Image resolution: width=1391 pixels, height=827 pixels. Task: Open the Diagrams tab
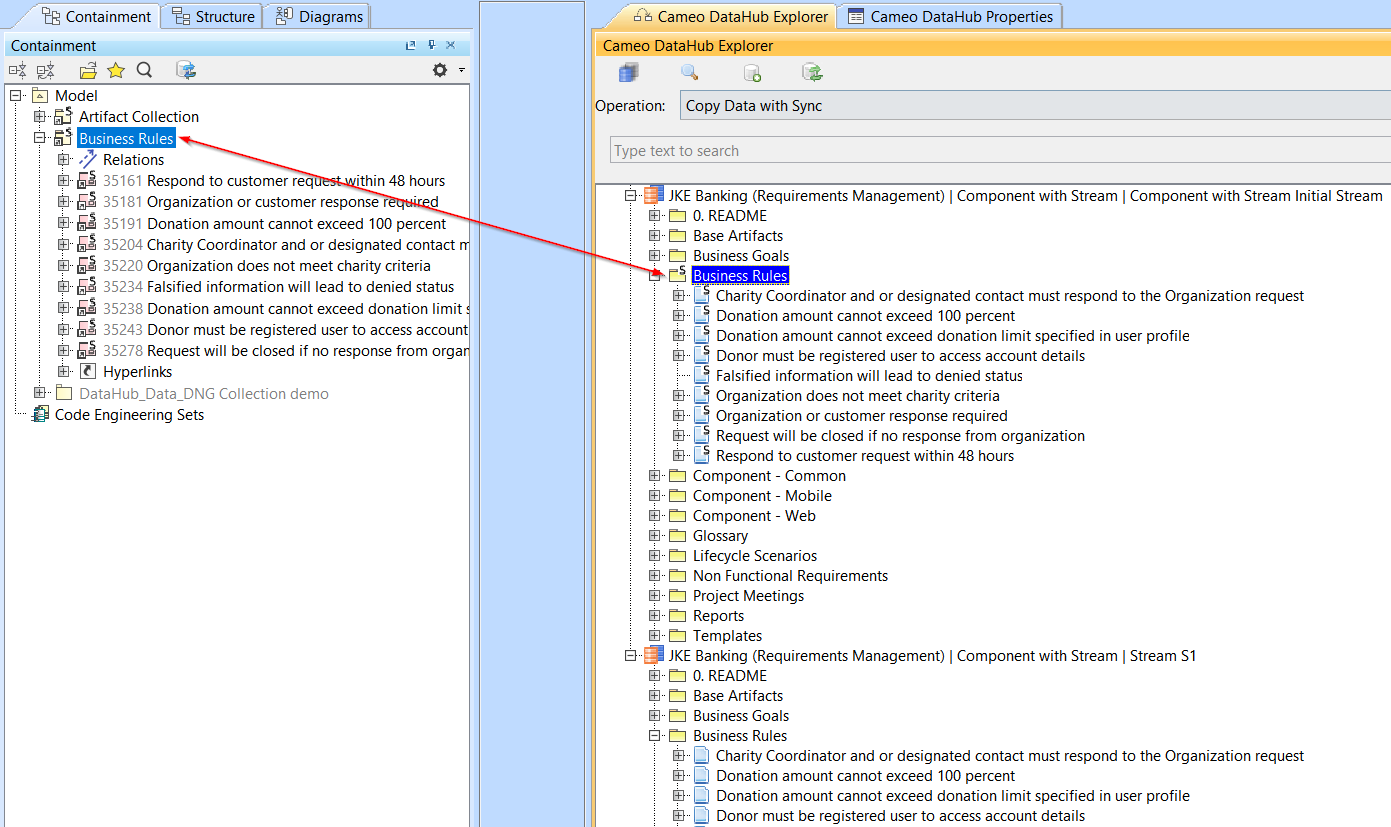[x=320, y=16]
